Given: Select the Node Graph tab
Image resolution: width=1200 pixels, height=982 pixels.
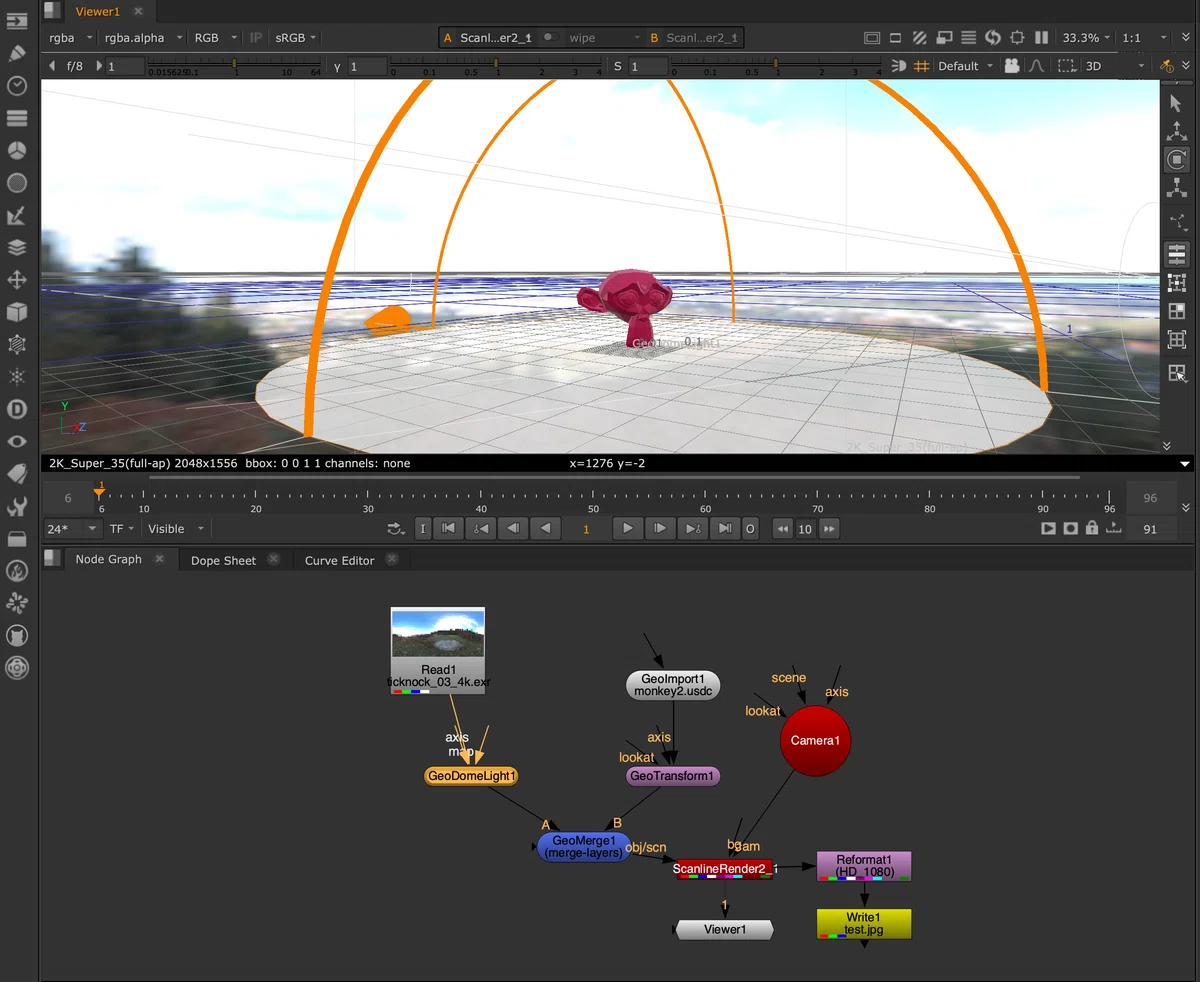Looking at the screenshot, I should [109, 559].
